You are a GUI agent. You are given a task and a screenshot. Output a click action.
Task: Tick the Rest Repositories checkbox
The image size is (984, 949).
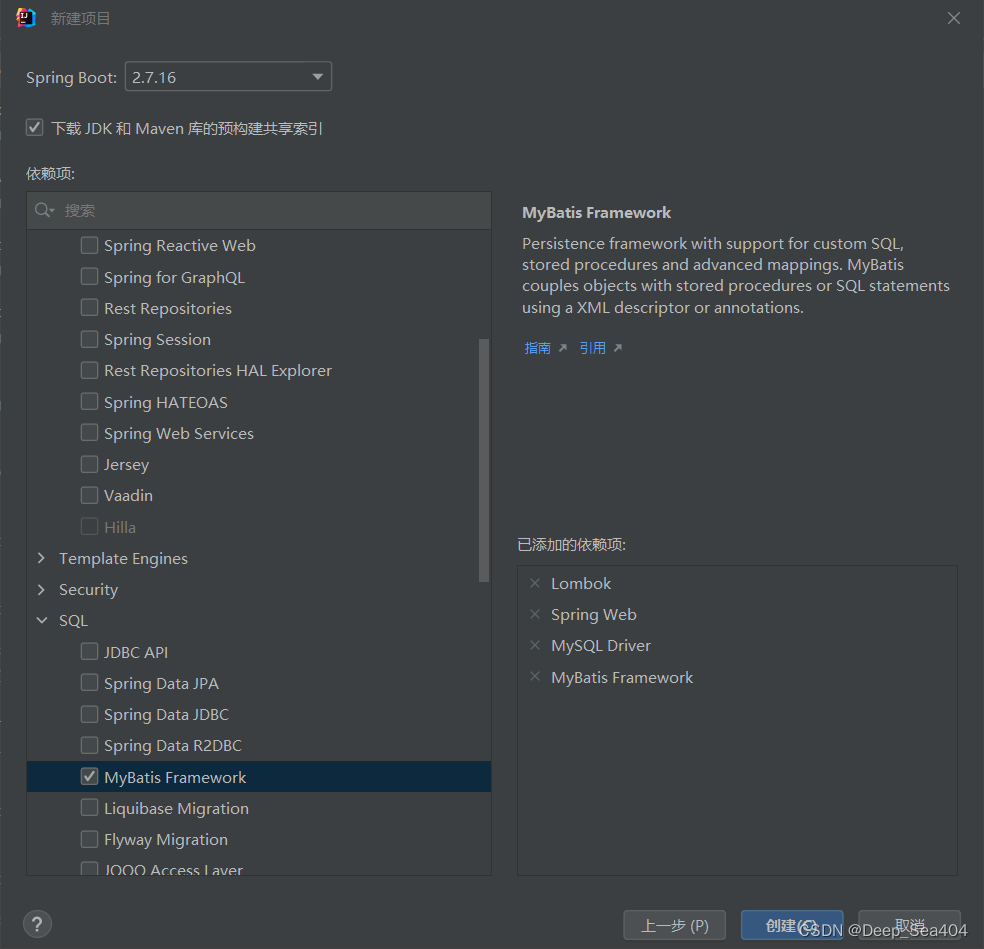click(89, 308)
